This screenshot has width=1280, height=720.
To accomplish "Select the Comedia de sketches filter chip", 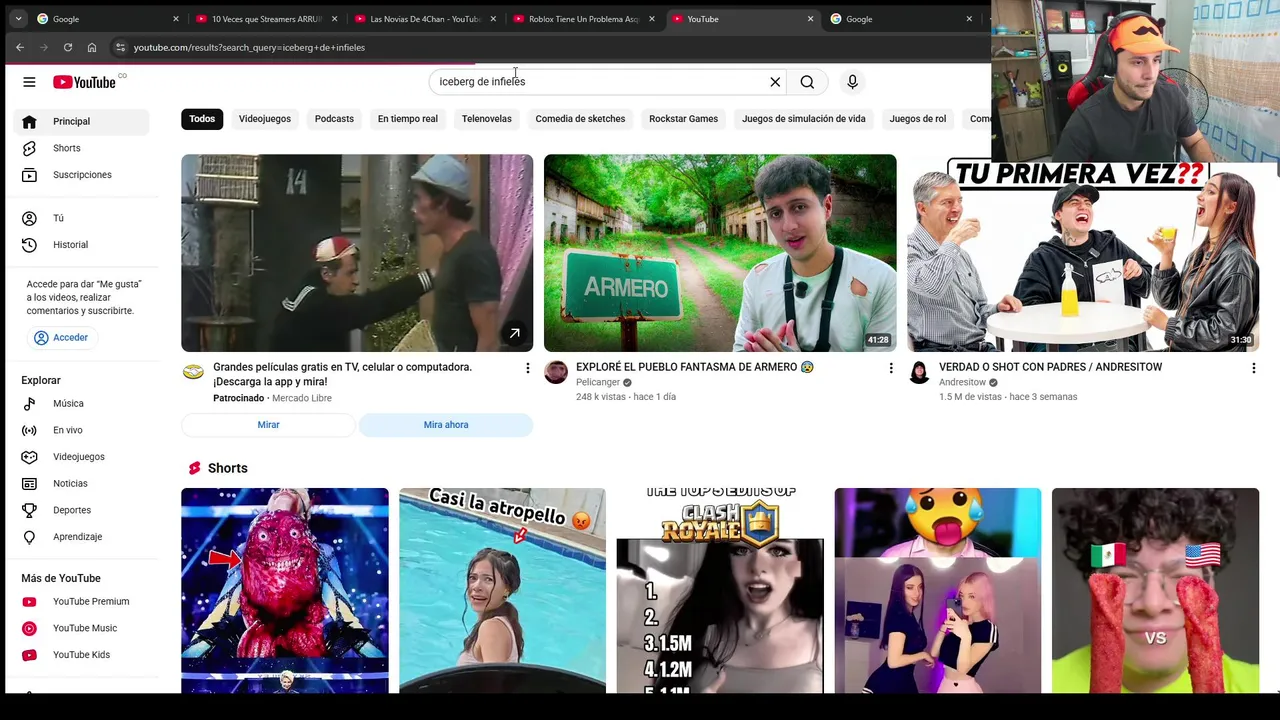I will tap(580, 119).
